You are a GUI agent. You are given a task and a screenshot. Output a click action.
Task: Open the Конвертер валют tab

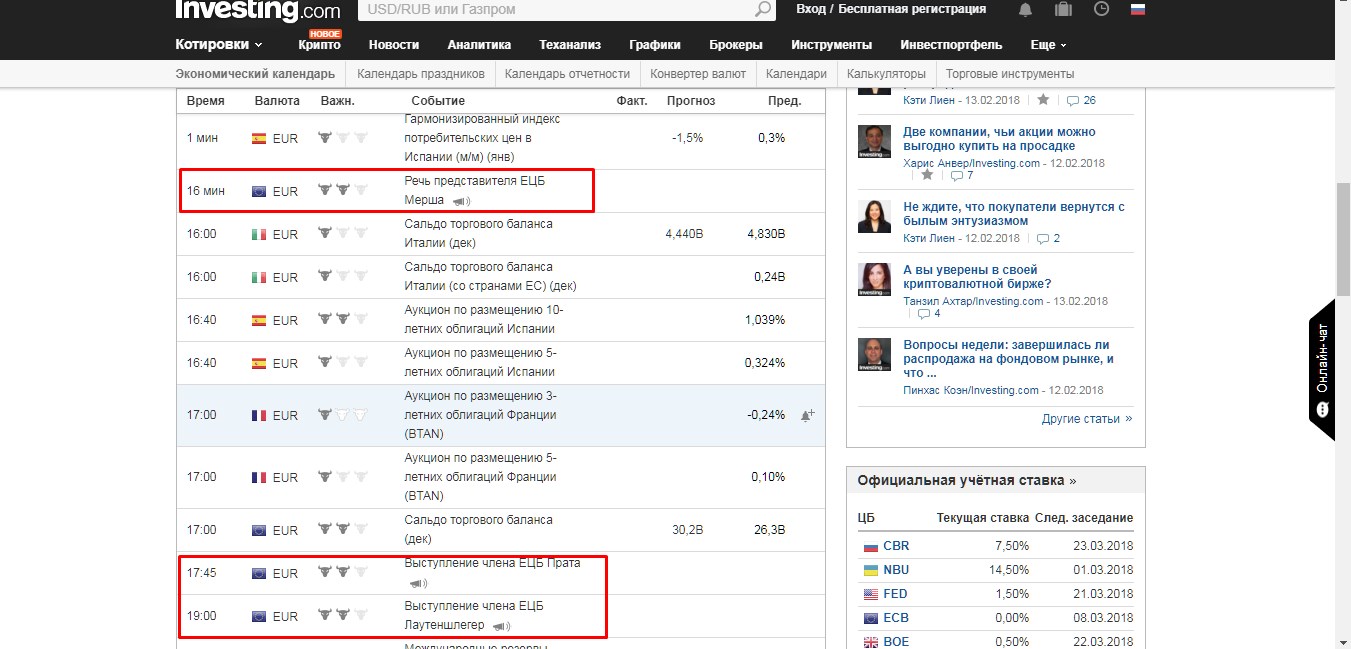[x=698, y=74]
